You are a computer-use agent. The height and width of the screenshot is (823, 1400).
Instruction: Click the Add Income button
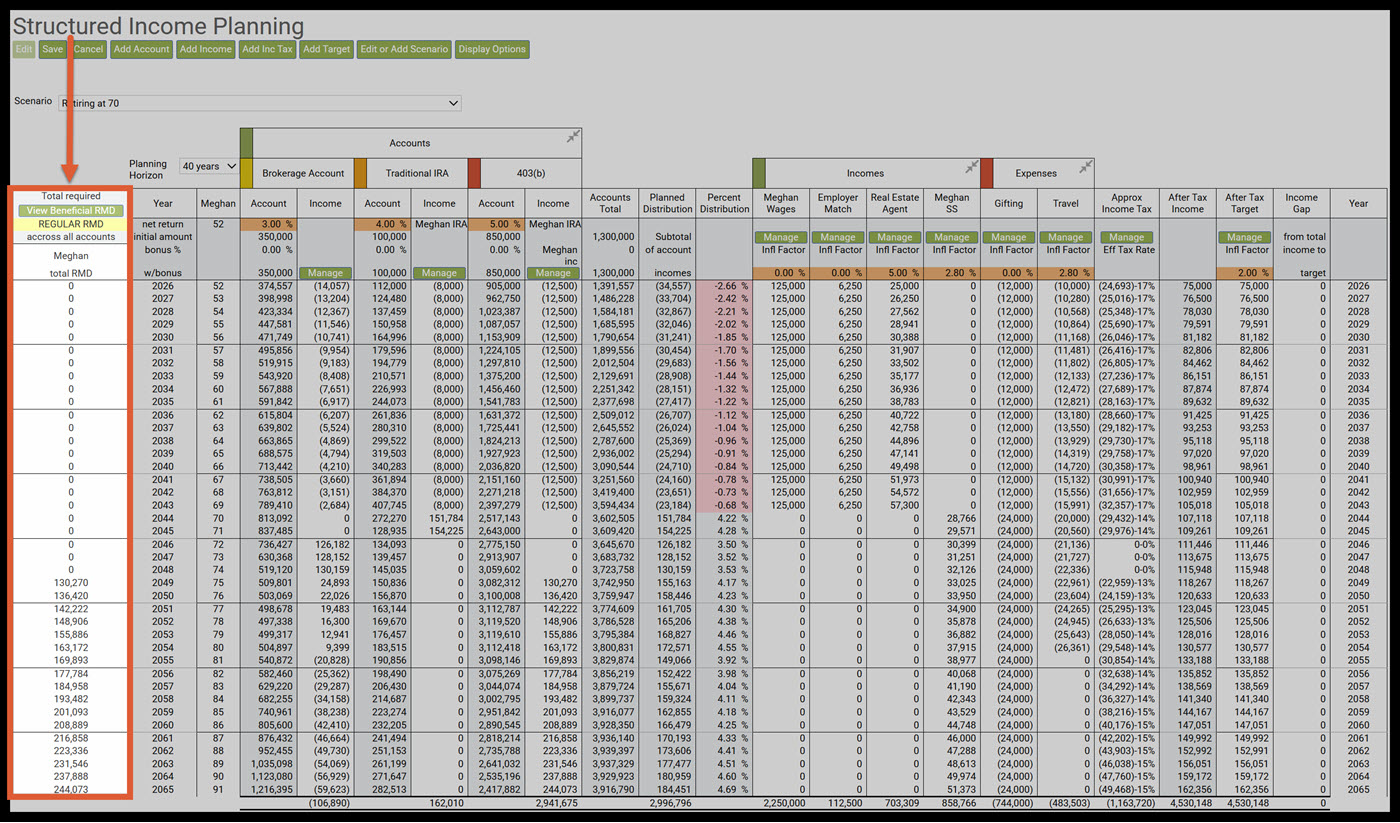coord(205,49)
